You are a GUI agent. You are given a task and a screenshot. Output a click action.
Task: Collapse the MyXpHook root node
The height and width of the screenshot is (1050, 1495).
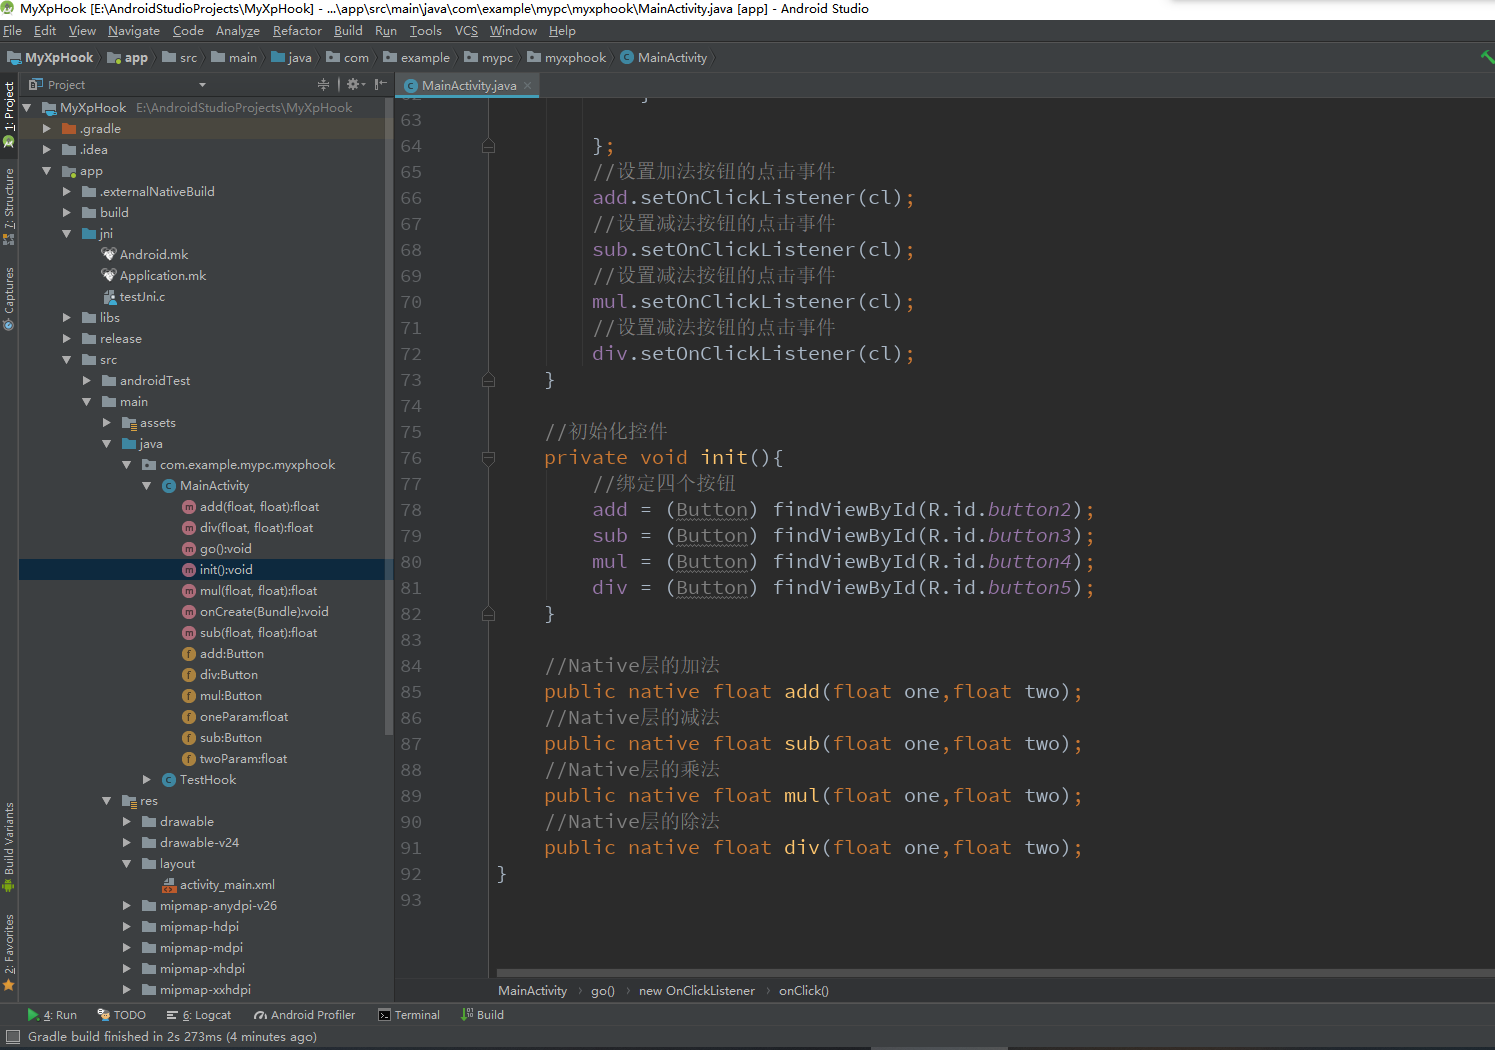tap(27, 108)
